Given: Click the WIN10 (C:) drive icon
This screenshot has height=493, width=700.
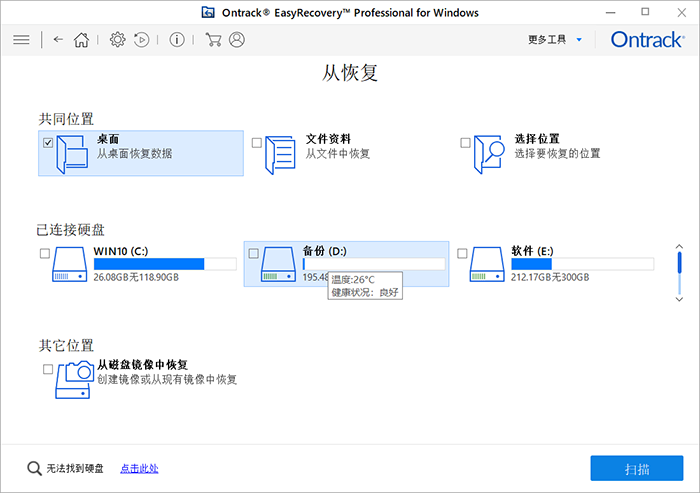Looking at the screenshot, I should click(70, 264).
